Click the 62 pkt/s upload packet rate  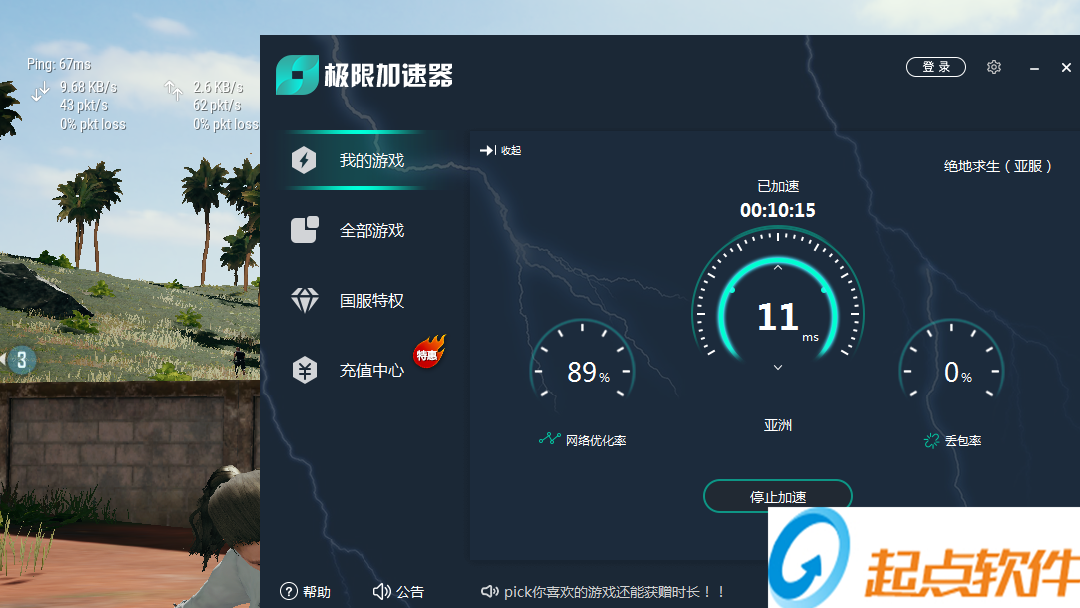(217, 105)
